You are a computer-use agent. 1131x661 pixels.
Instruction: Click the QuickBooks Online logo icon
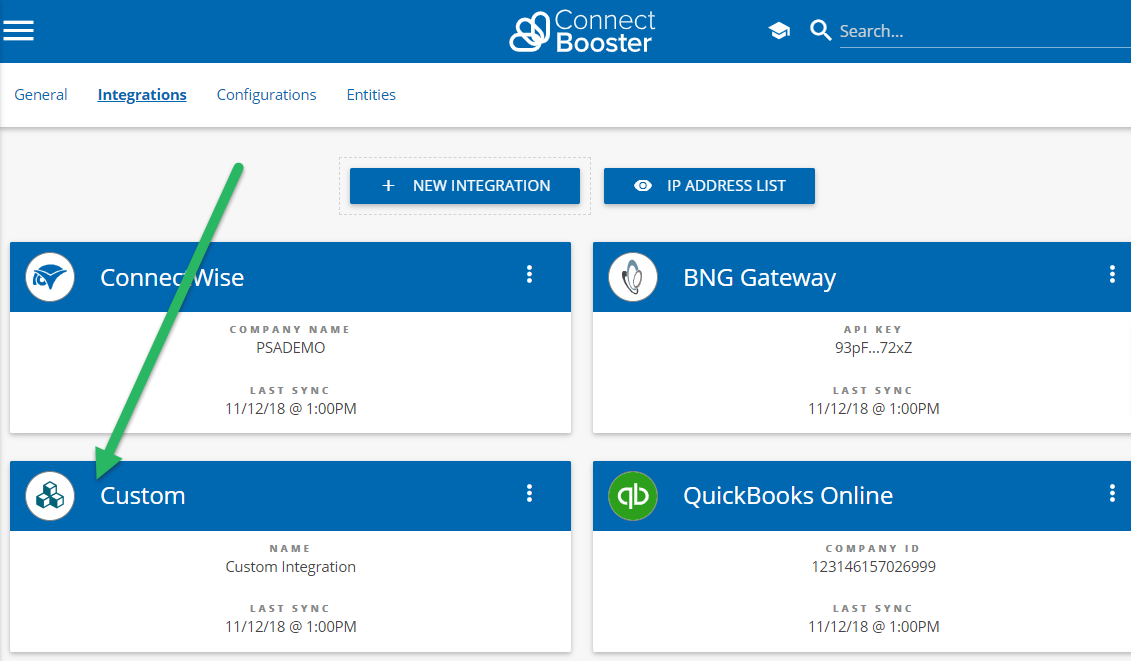click(633, 496)
